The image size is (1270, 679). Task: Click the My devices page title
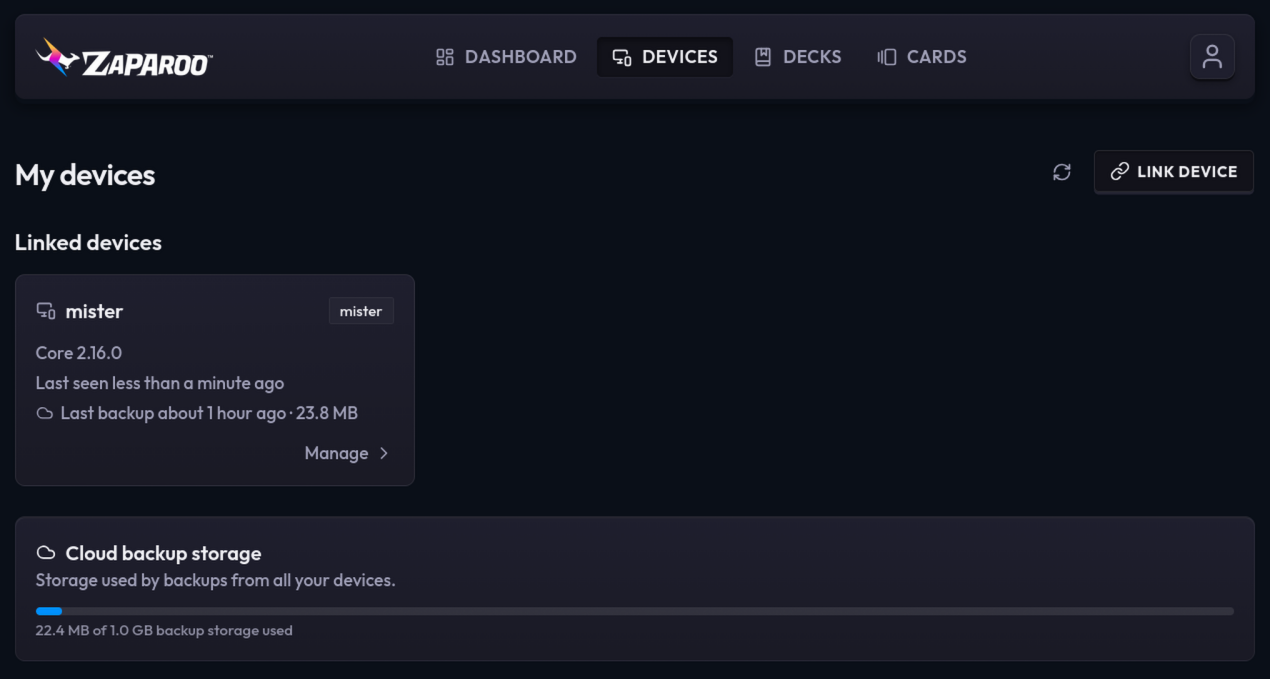pyautogui.click(x=85, y=175)
